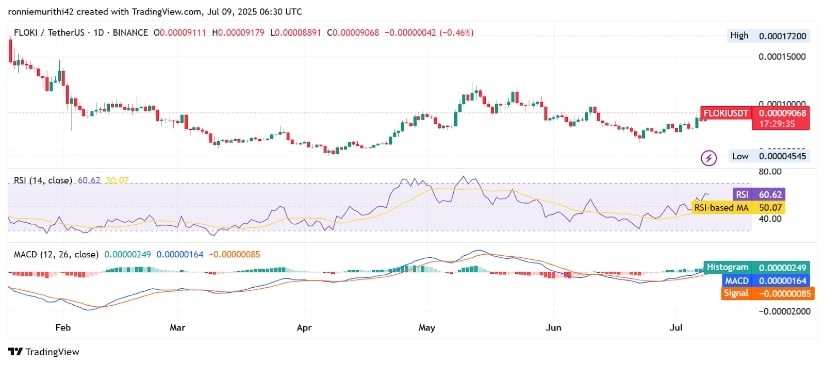
Task: Click the purple lightning bolt icon
Action: [x=709, y=157]
